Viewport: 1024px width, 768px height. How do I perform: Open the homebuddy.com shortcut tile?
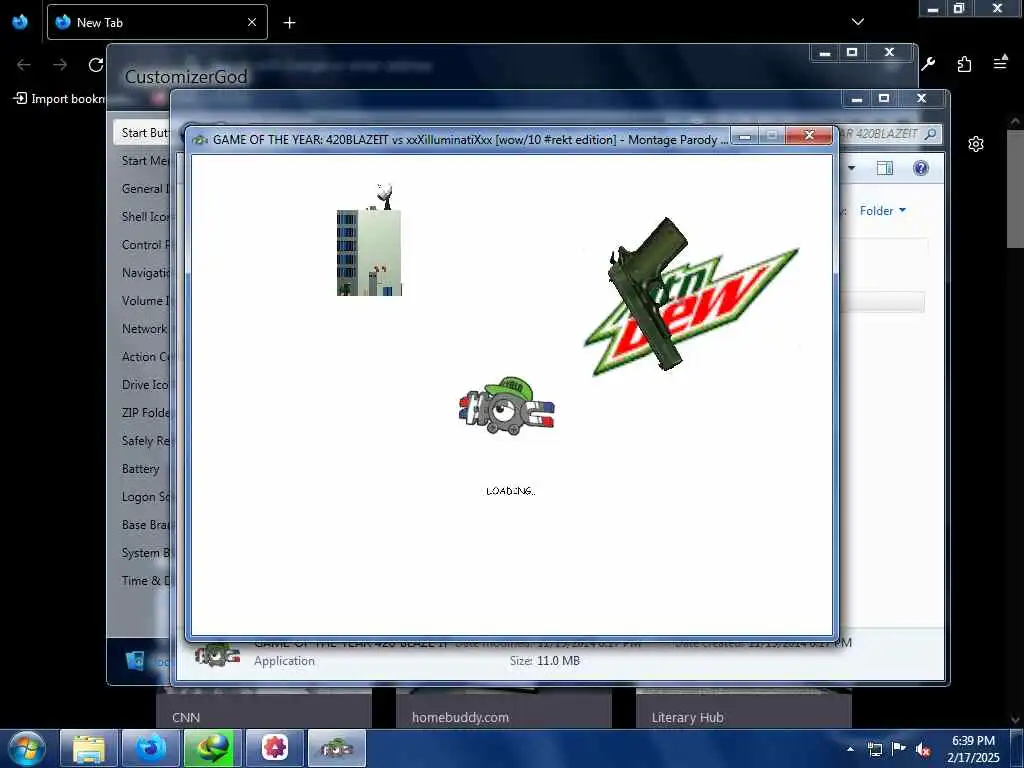tap(504, 709)
